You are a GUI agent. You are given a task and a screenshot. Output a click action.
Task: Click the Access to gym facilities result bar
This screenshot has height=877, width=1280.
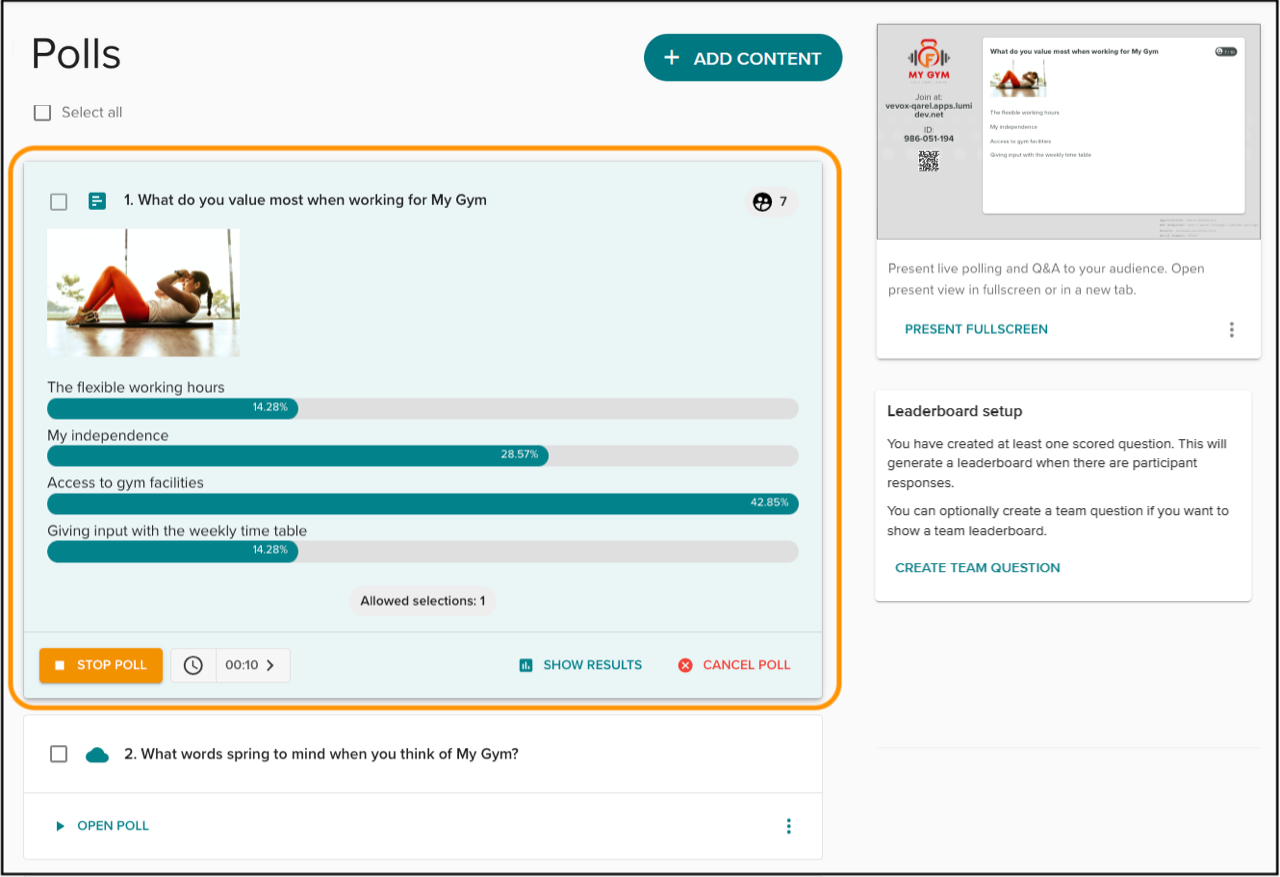tap(422, 503)
